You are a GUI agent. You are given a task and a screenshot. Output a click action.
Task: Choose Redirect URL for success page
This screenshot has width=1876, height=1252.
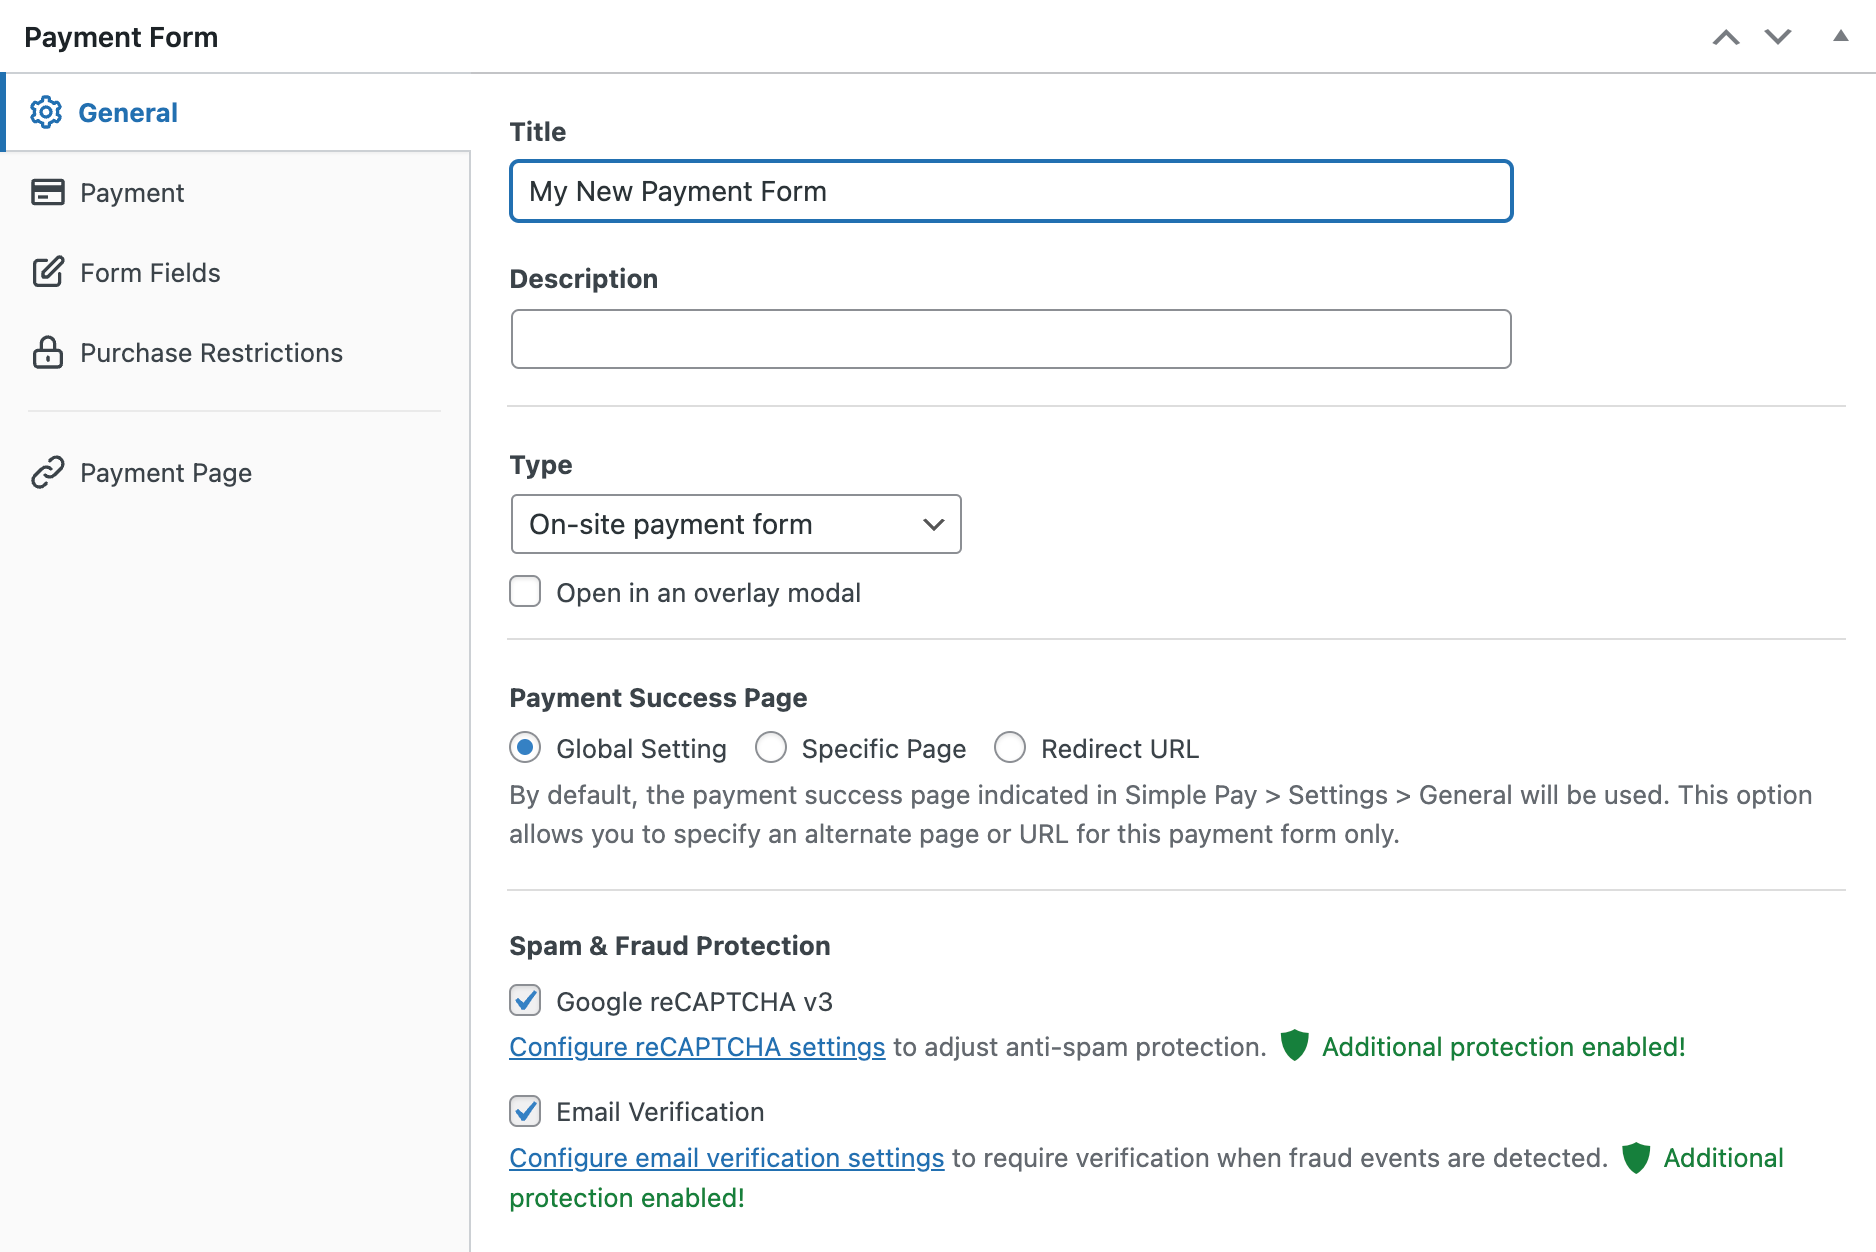coord(1010,747)
